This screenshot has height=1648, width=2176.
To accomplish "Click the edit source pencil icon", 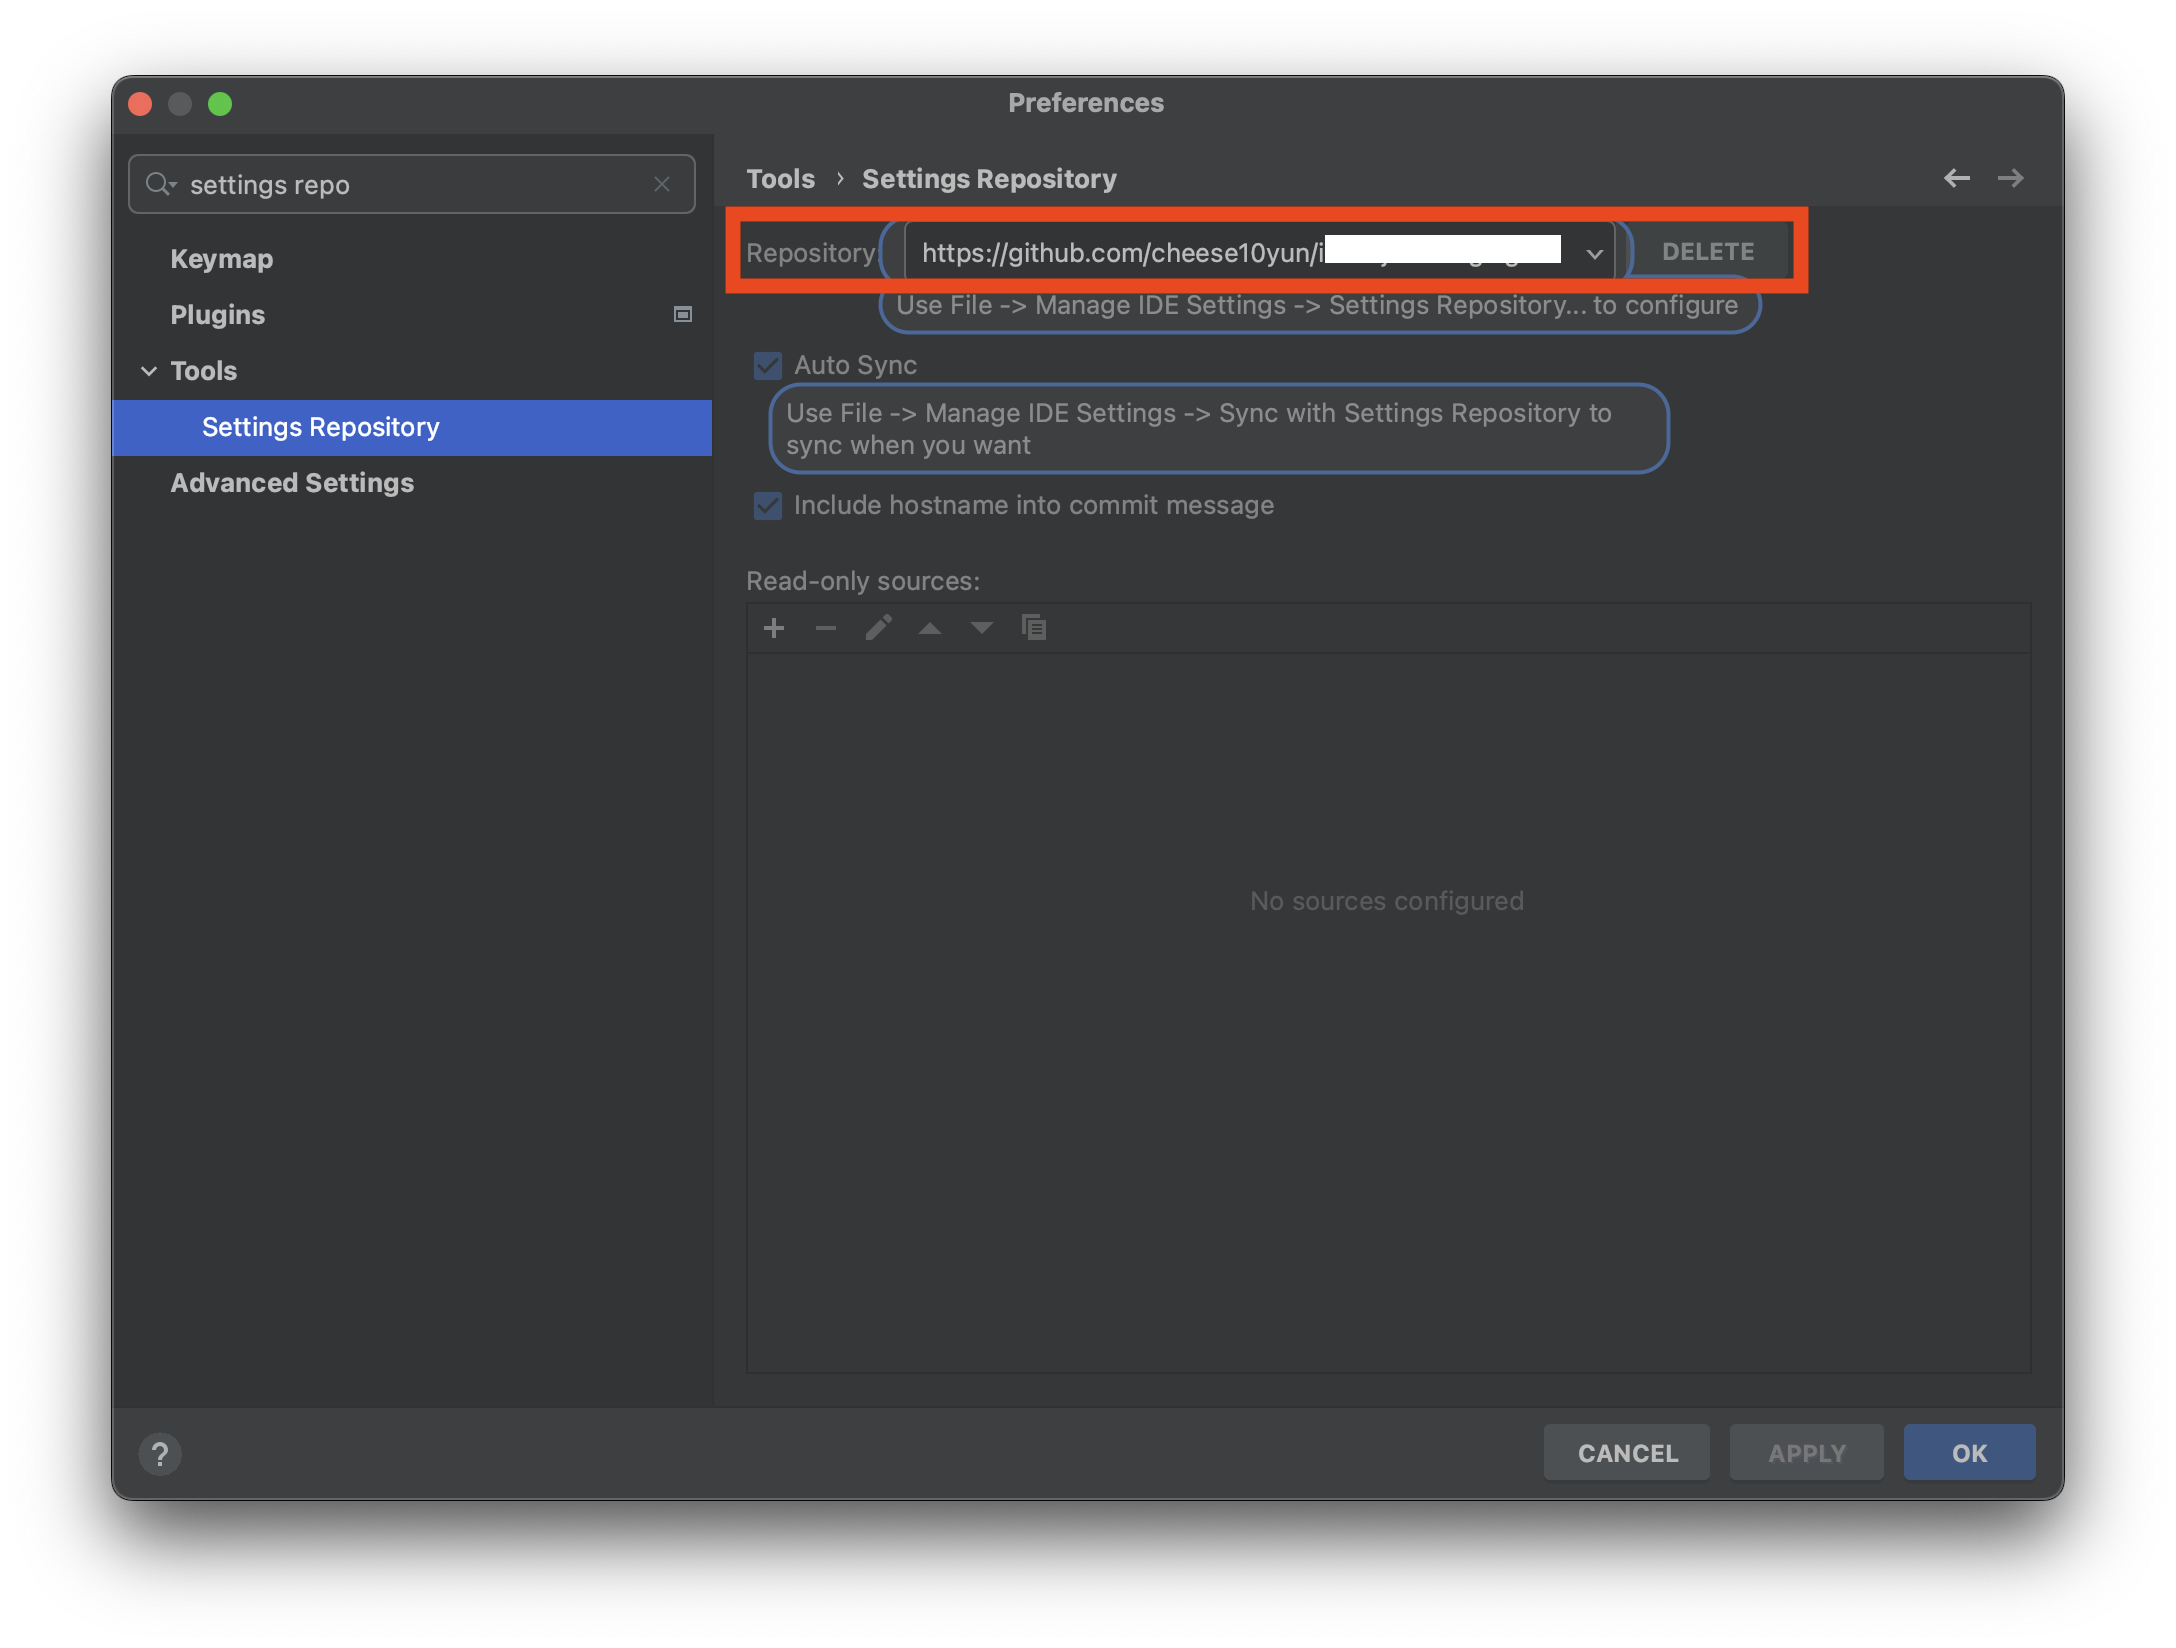I will click(x=878, y=628).
